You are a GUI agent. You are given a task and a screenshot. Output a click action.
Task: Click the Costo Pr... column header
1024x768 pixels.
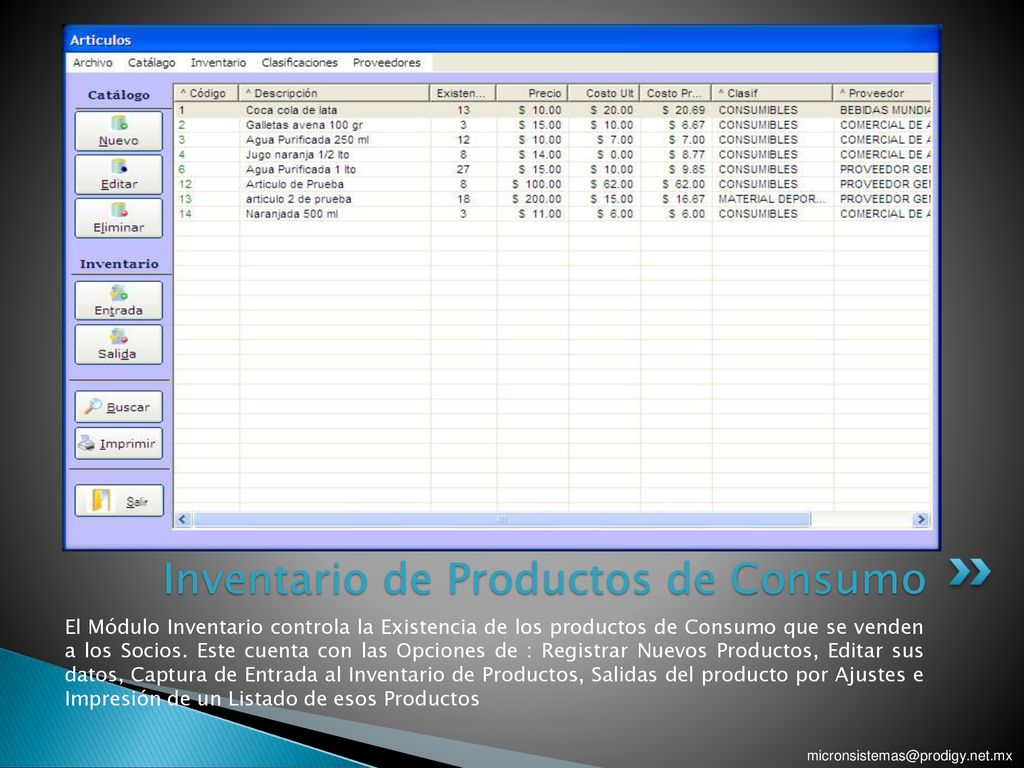click(676, 93)
